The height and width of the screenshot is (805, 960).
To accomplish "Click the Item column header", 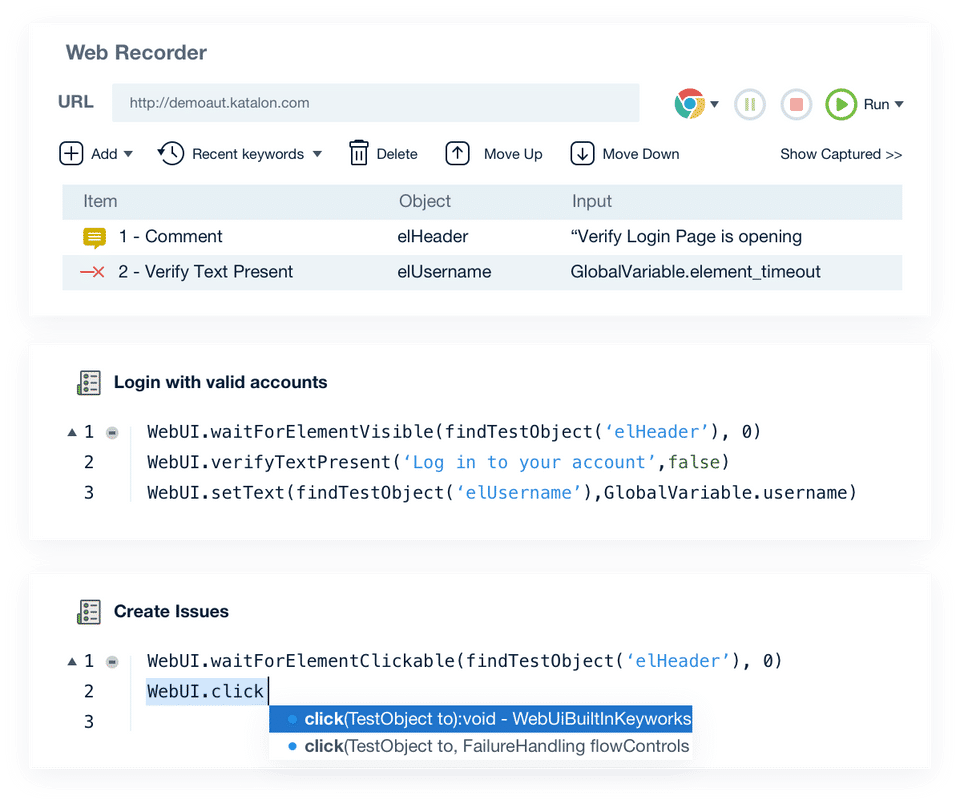I will coord(100,201).
